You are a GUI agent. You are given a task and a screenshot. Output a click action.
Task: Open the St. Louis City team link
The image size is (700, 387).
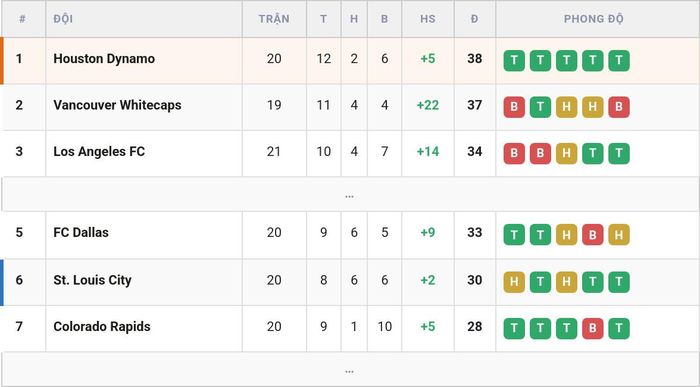92,280
